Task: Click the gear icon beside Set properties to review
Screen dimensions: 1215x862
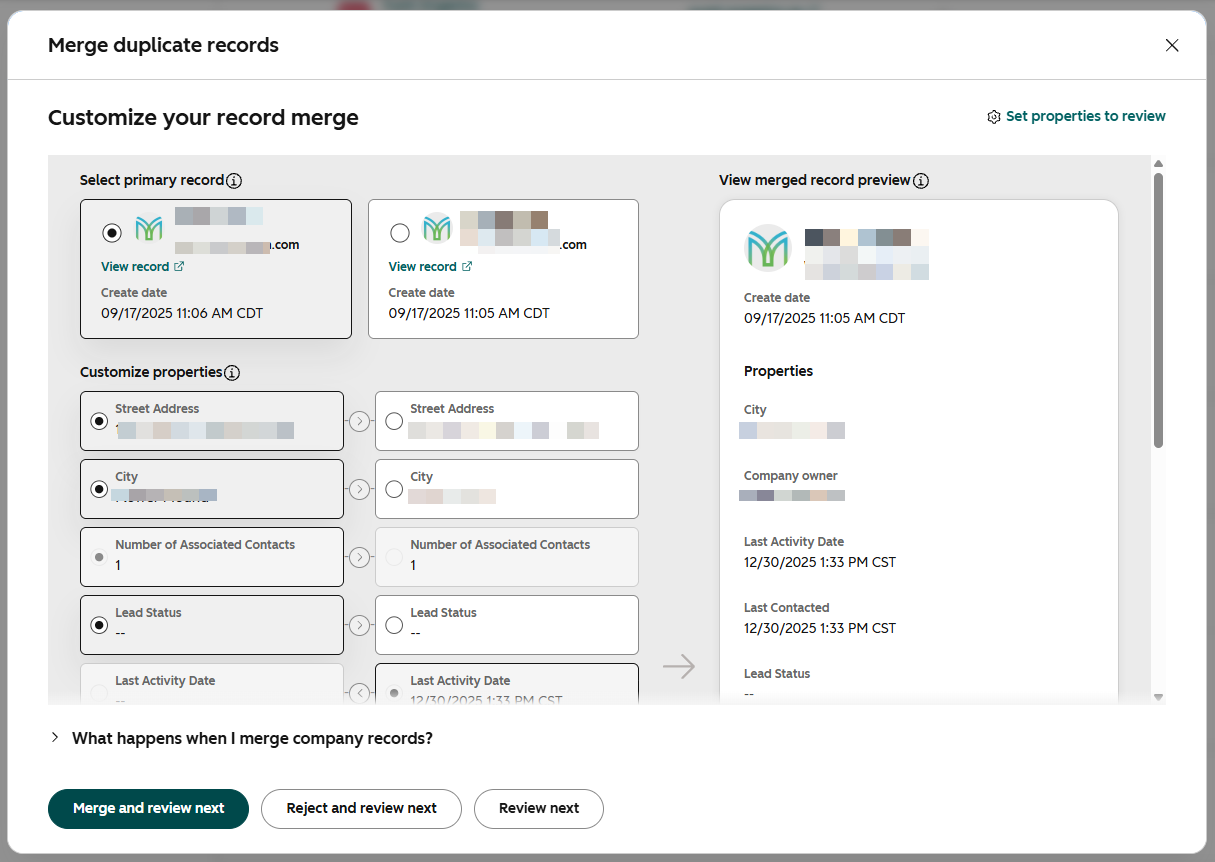Action: (994, 117)
